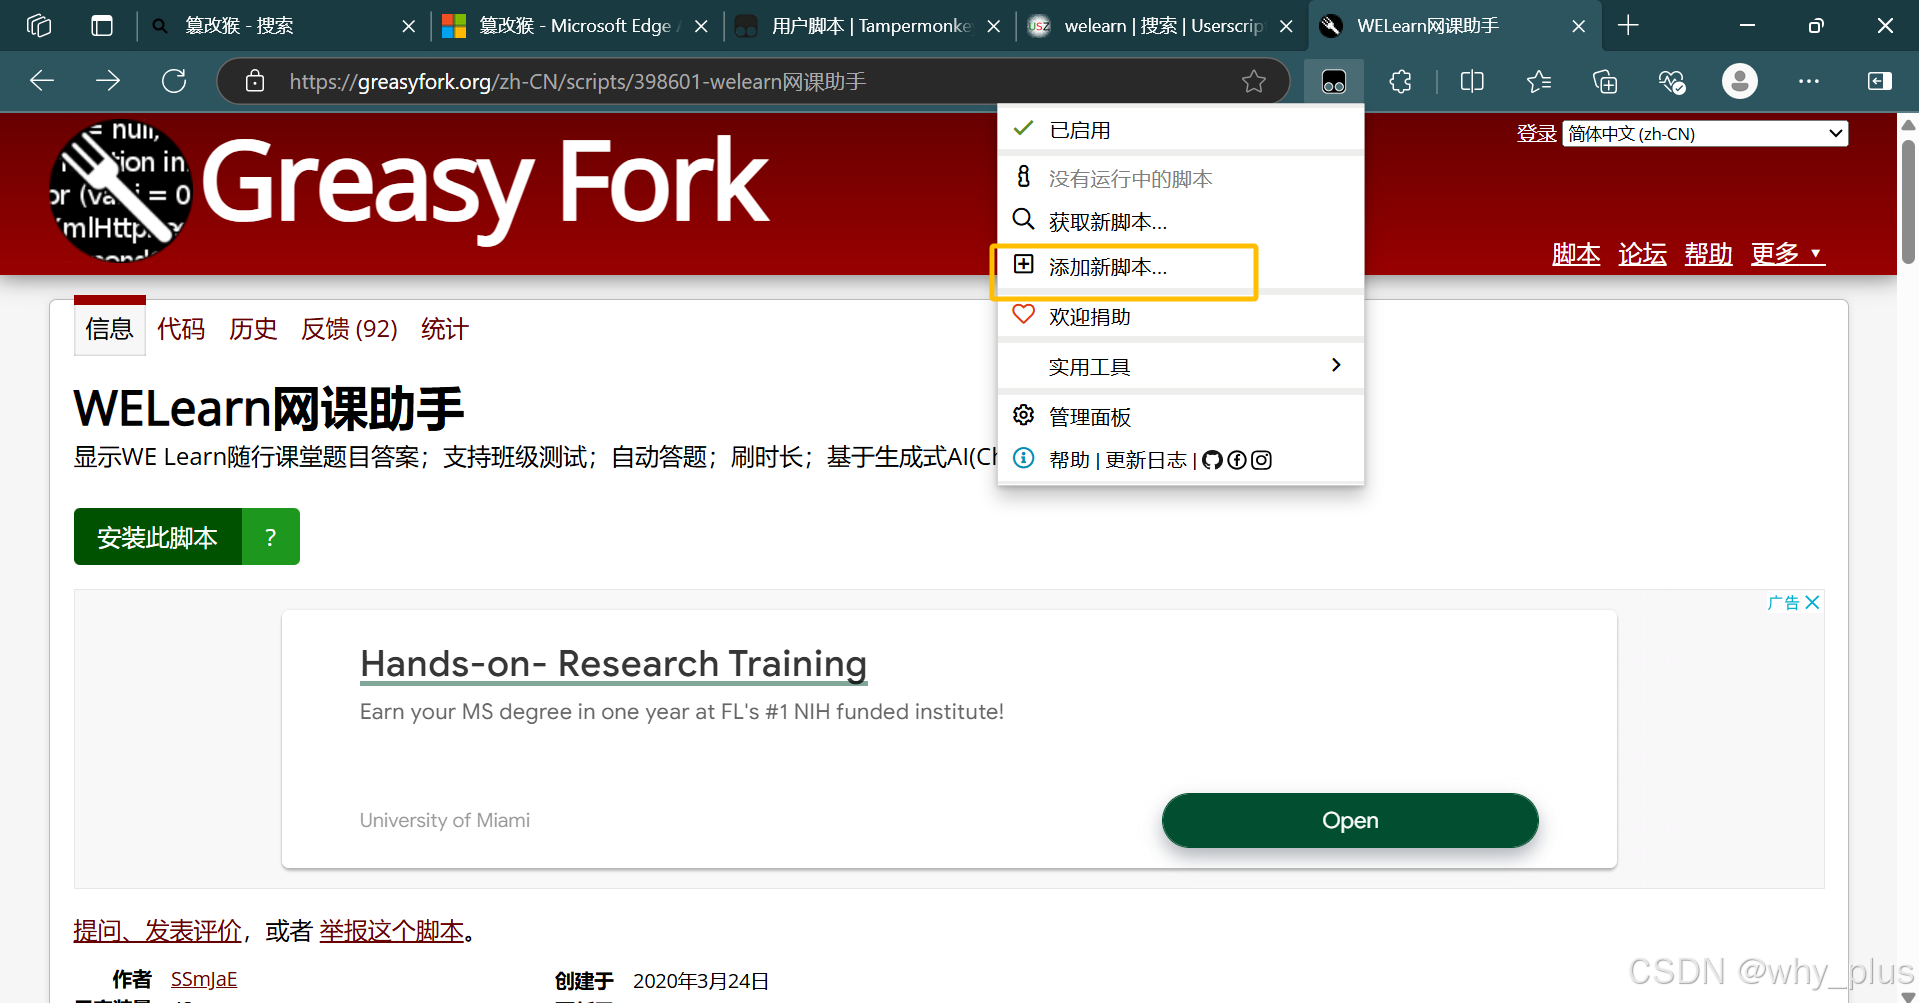Image resolution: width=1919 pixels, height=1003 pixels.
Task: Switch to the 历史 tab
Action: 253,329
